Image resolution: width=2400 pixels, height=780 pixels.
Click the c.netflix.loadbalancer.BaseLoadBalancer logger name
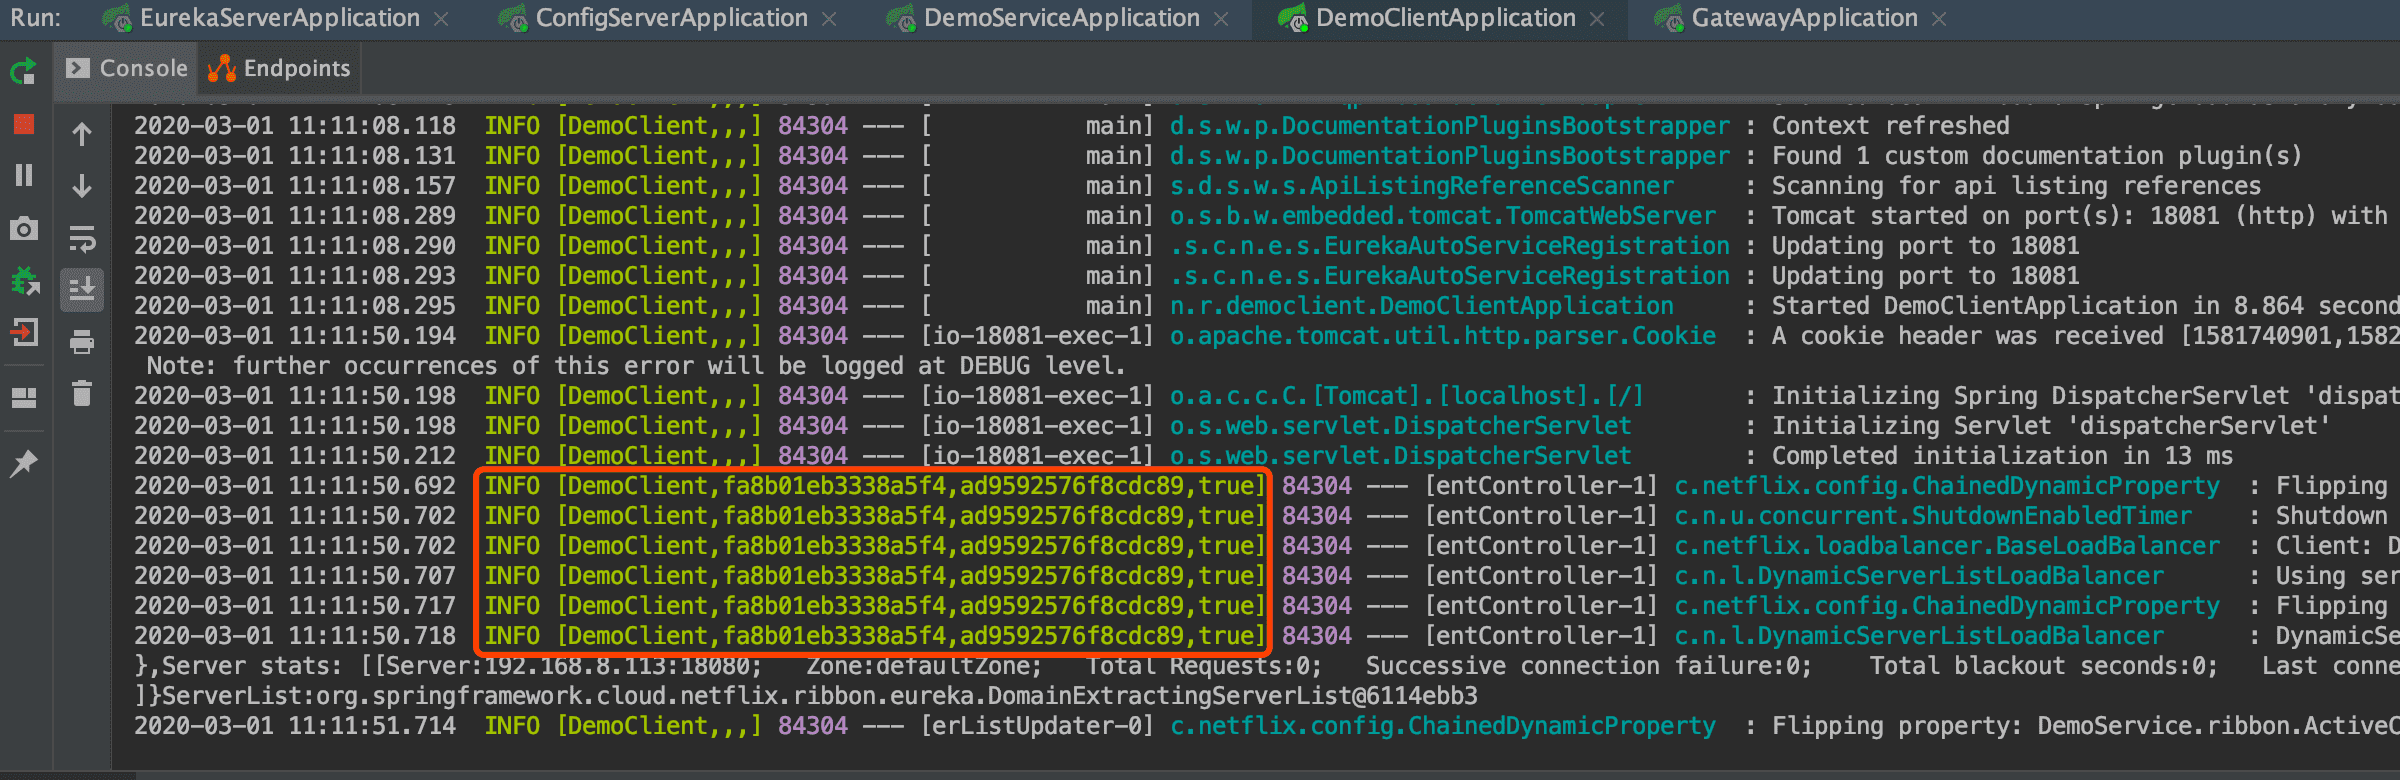coord(1947,546)
